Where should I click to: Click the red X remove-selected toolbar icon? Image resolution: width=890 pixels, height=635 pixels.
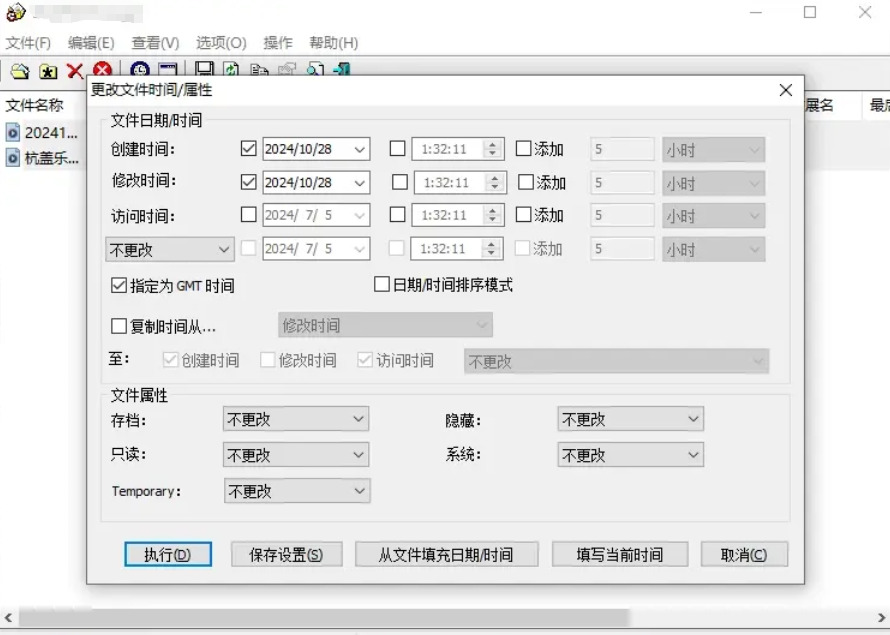pyautogui.click(x=75, y=71)
